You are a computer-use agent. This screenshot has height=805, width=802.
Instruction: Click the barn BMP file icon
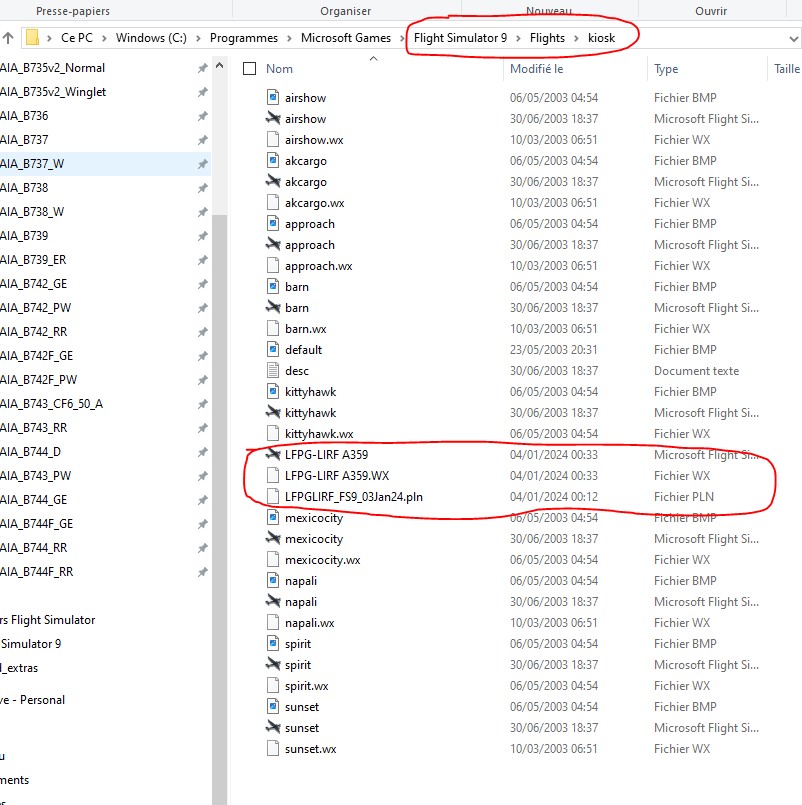coord(273,286)
